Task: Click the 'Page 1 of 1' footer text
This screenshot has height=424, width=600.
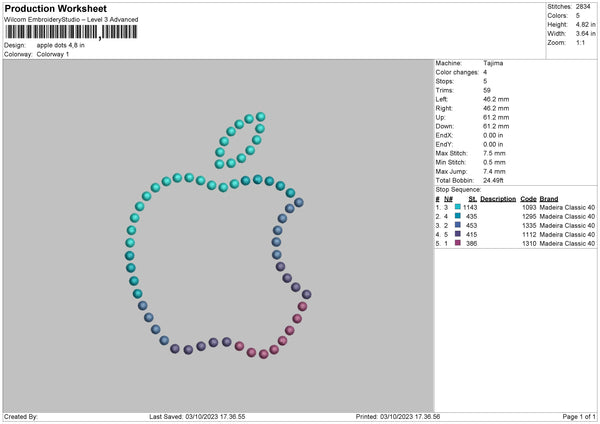Action: [579, 417]
